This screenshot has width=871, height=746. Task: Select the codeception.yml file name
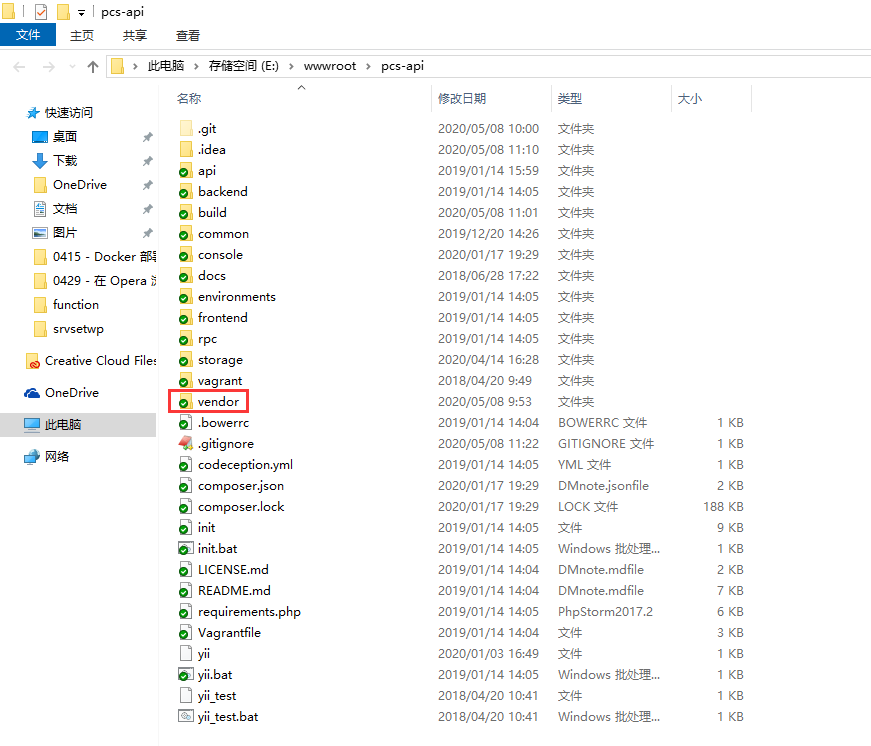(x=246, y=465)
